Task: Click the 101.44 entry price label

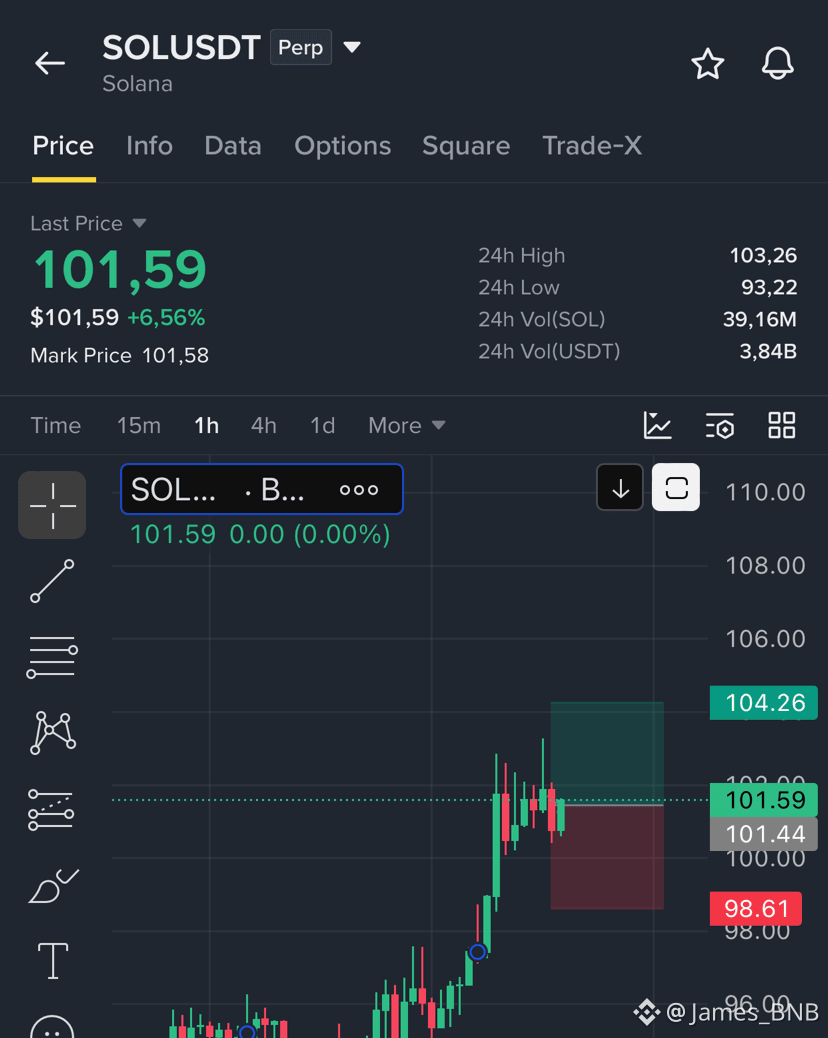Action: pos(764,834)
